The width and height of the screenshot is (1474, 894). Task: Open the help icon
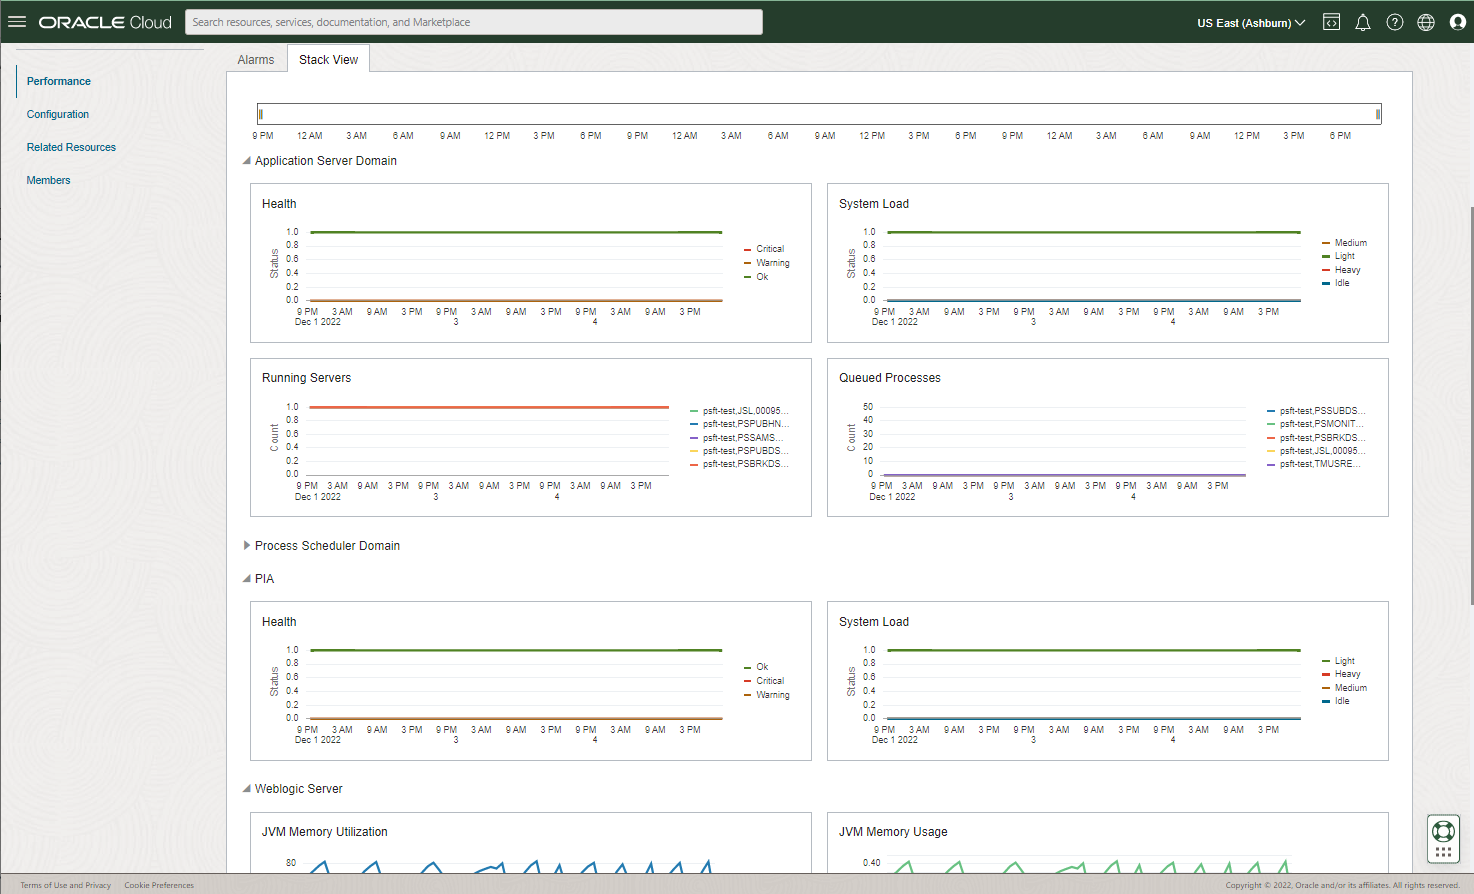point(1395,21)
